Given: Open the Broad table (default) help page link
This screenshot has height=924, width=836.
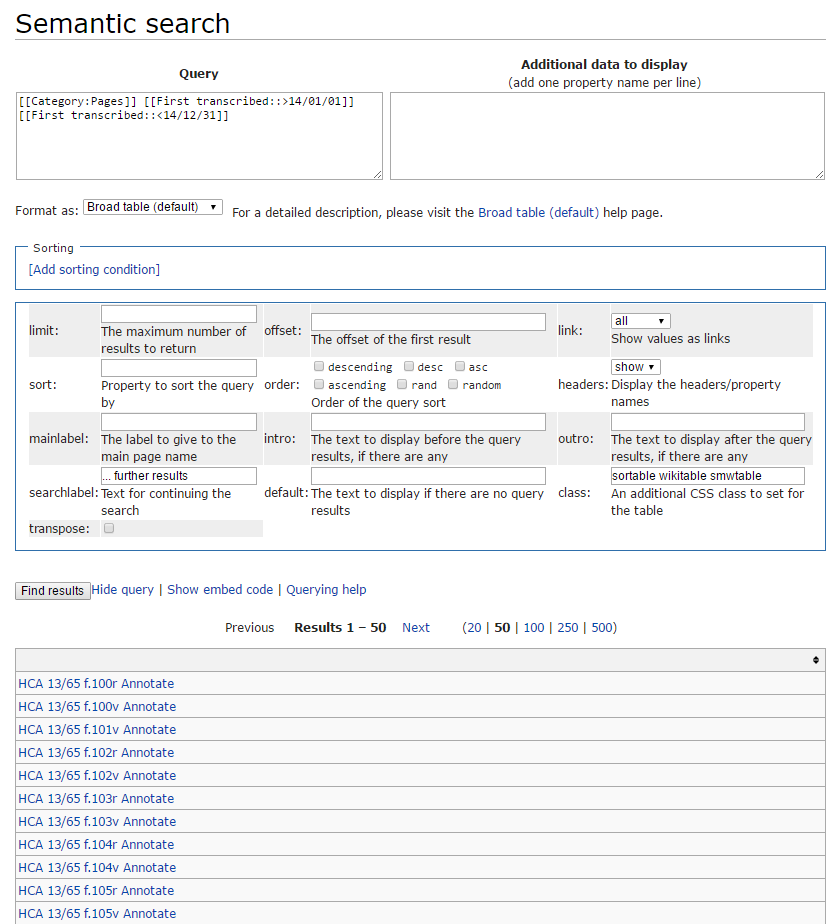Looking at the screenshot, I should (x=538, y=212).
